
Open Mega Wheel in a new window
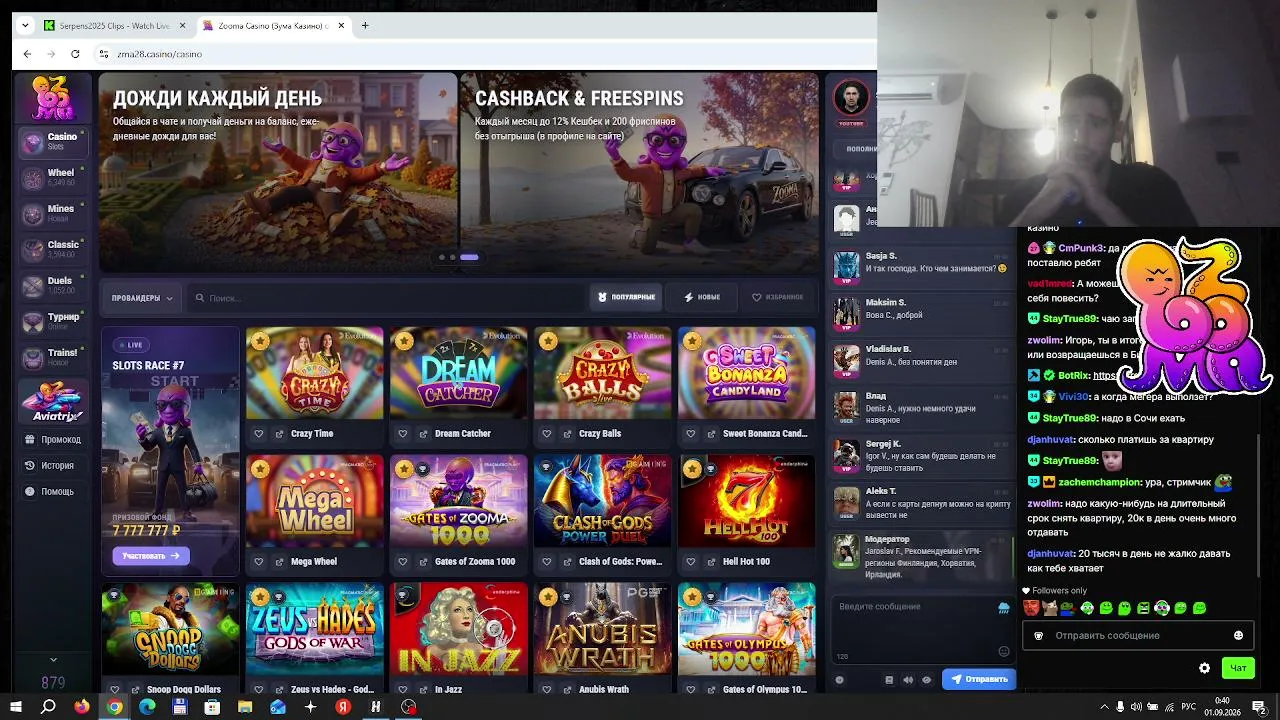(x=279, y=562)
